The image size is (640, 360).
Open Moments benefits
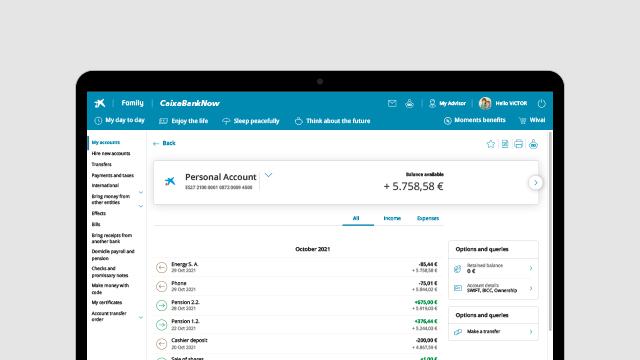pyautogui.click(x=474, y=120)
